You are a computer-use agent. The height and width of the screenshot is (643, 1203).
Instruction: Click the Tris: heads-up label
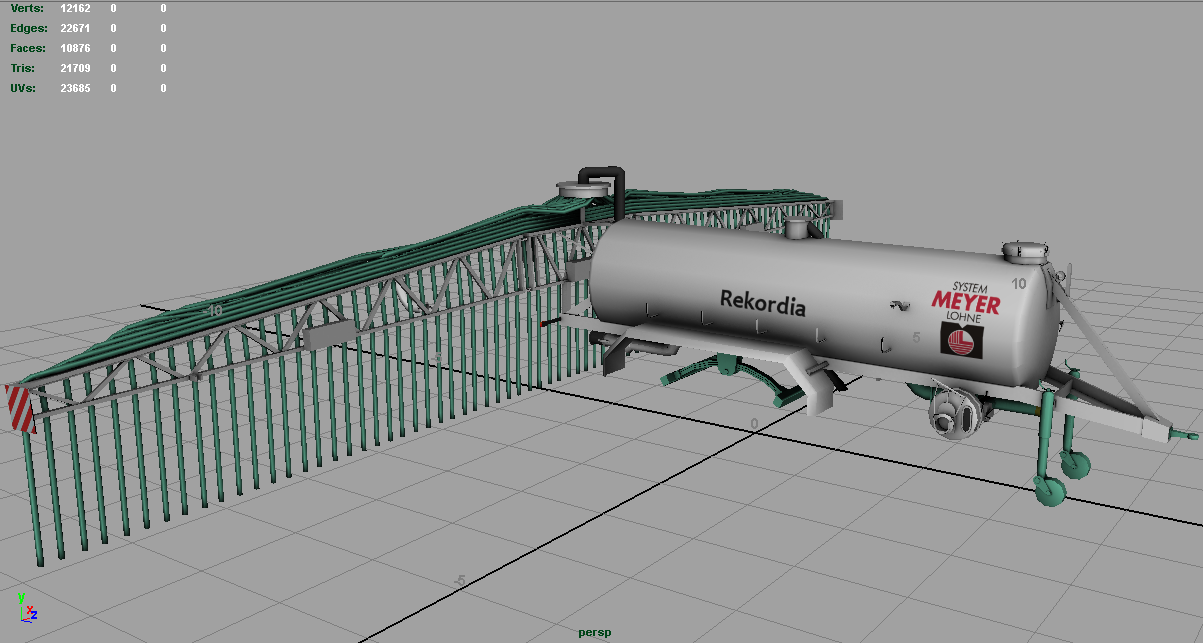pos(23,68)
